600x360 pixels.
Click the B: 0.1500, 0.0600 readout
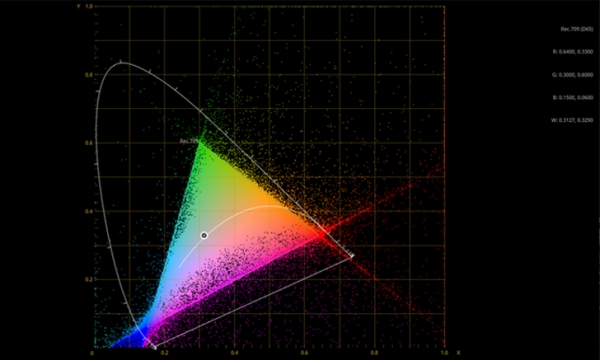(x=573, y=98)
